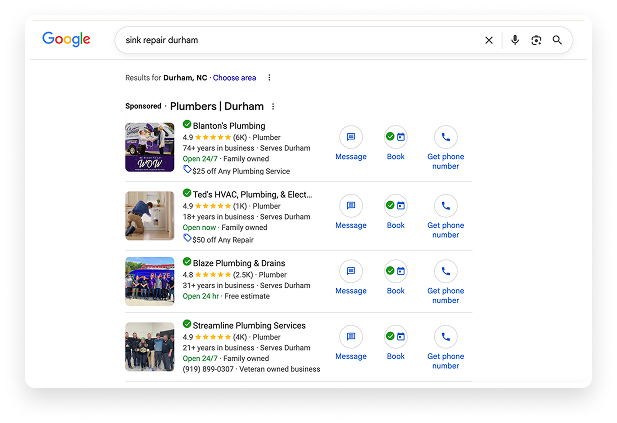Click Message icon for Blaze Plumbing & Drains
The image size is (617, 423).
pyautogui.click(x=350, y=271)
